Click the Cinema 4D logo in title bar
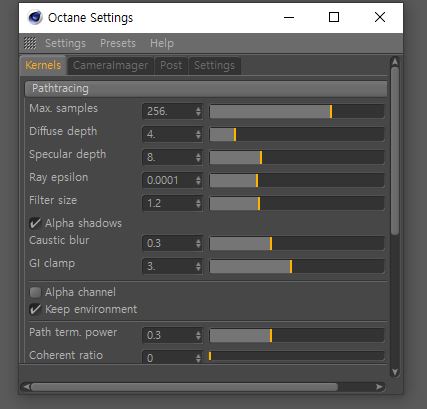 point(35,18)
